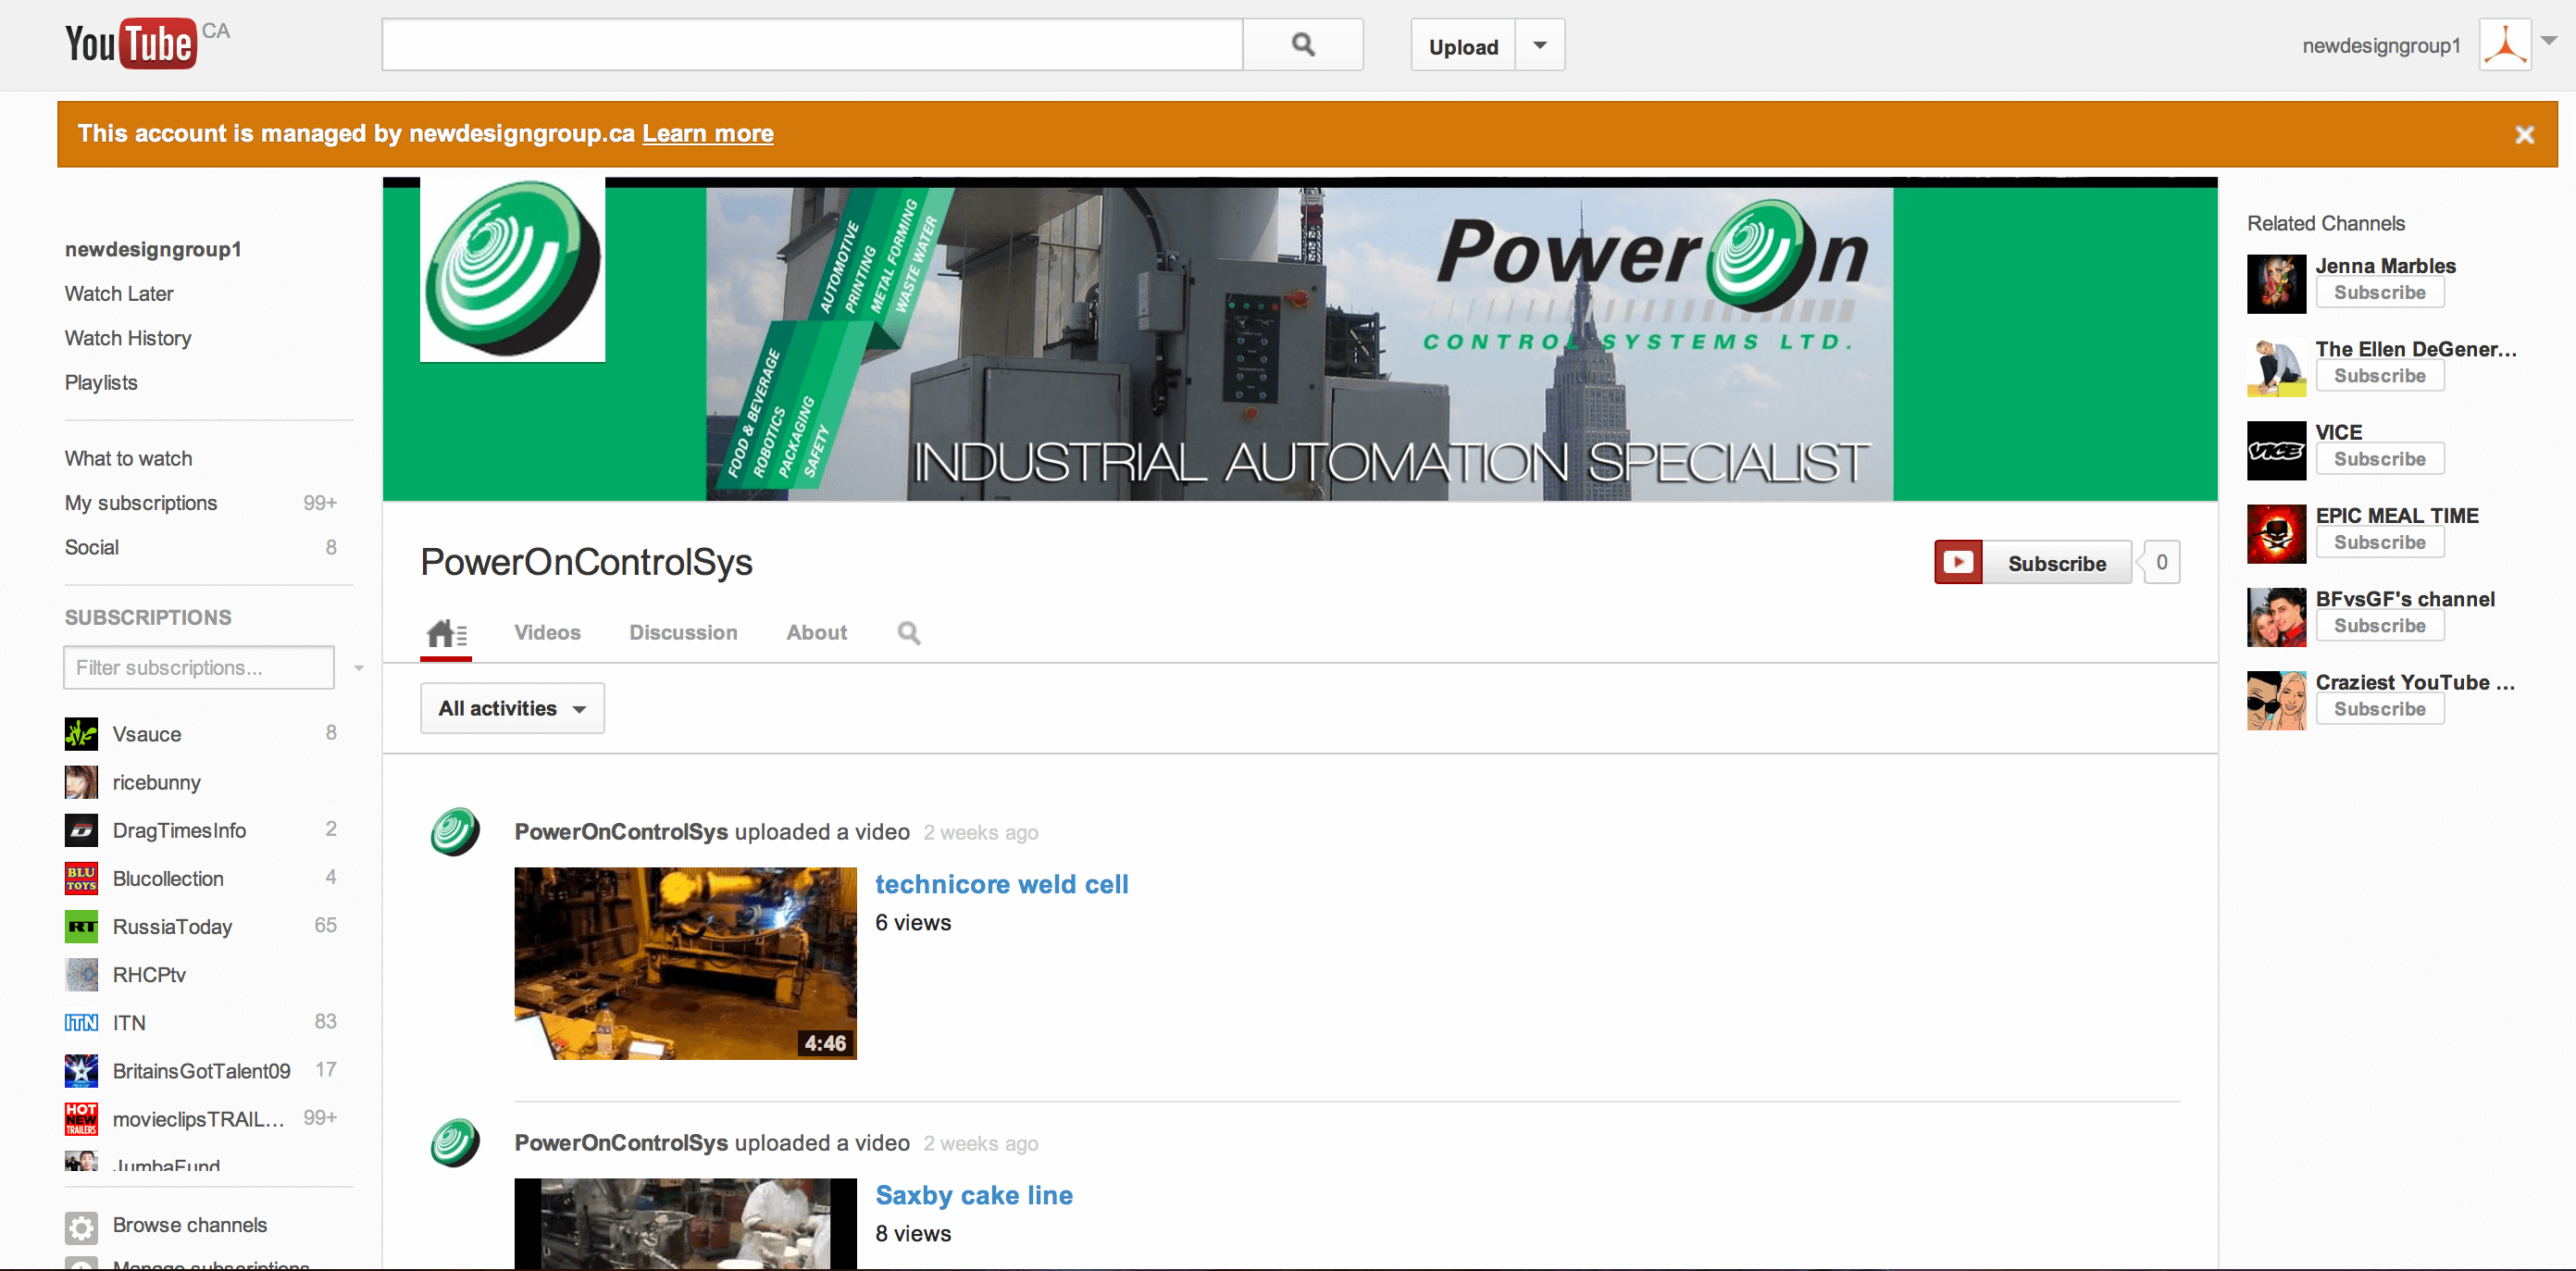The width and height of the screenshot is (2576, 1271).
Task: Open the All activities dropdown
Action: click(512, 708)
